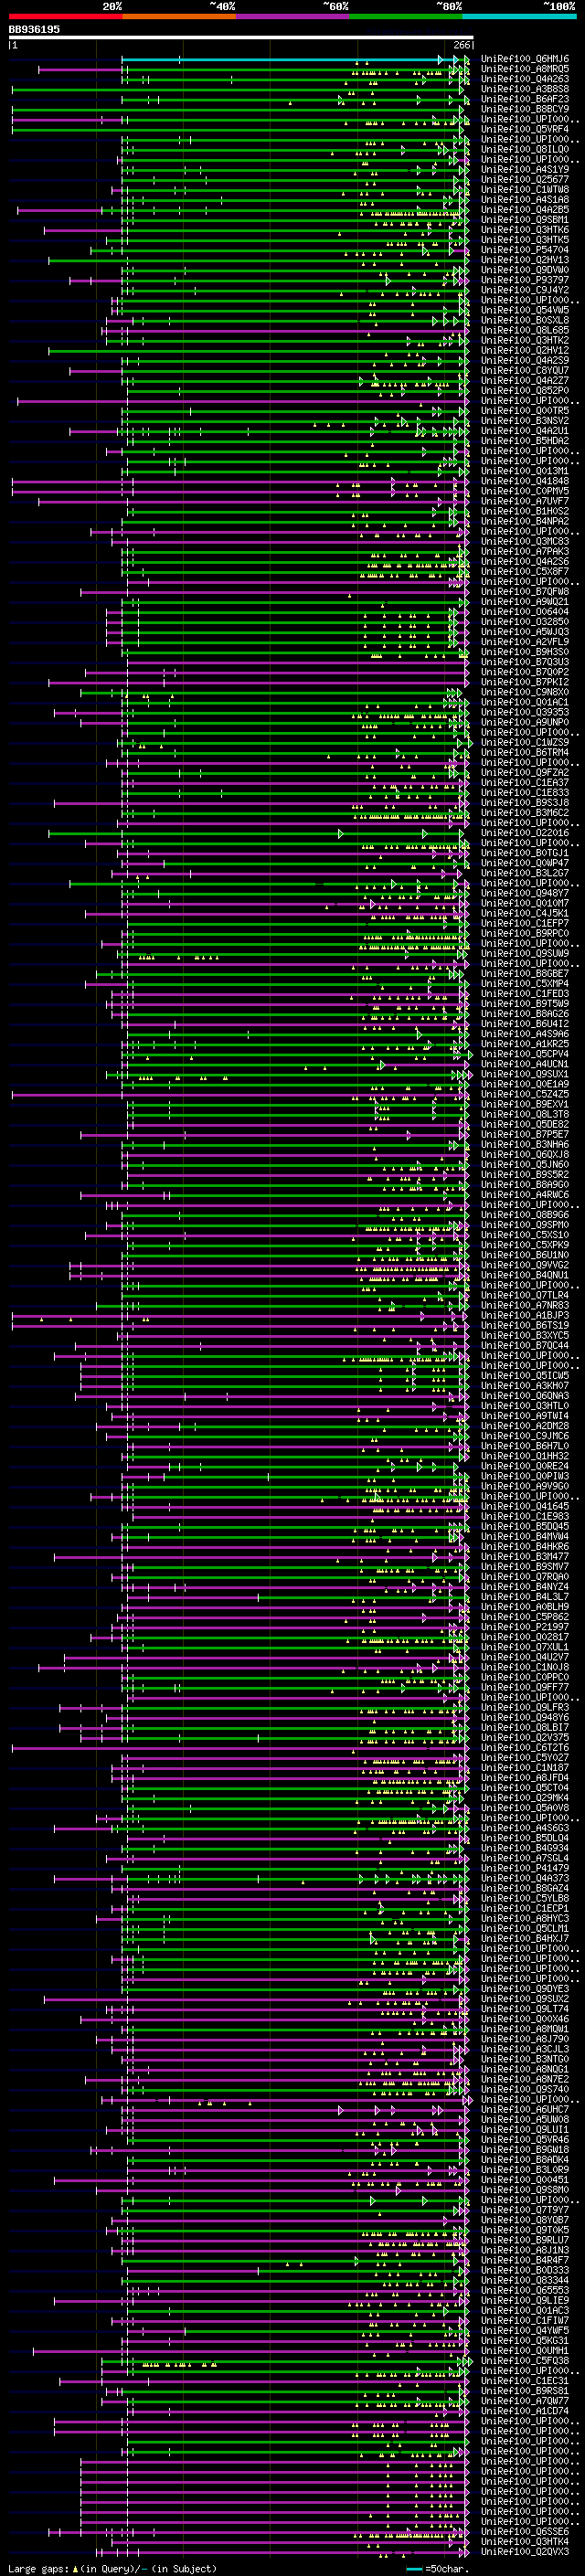
Task: Select hit label UniRef100_C8YQU7
Action: (524, 371)
